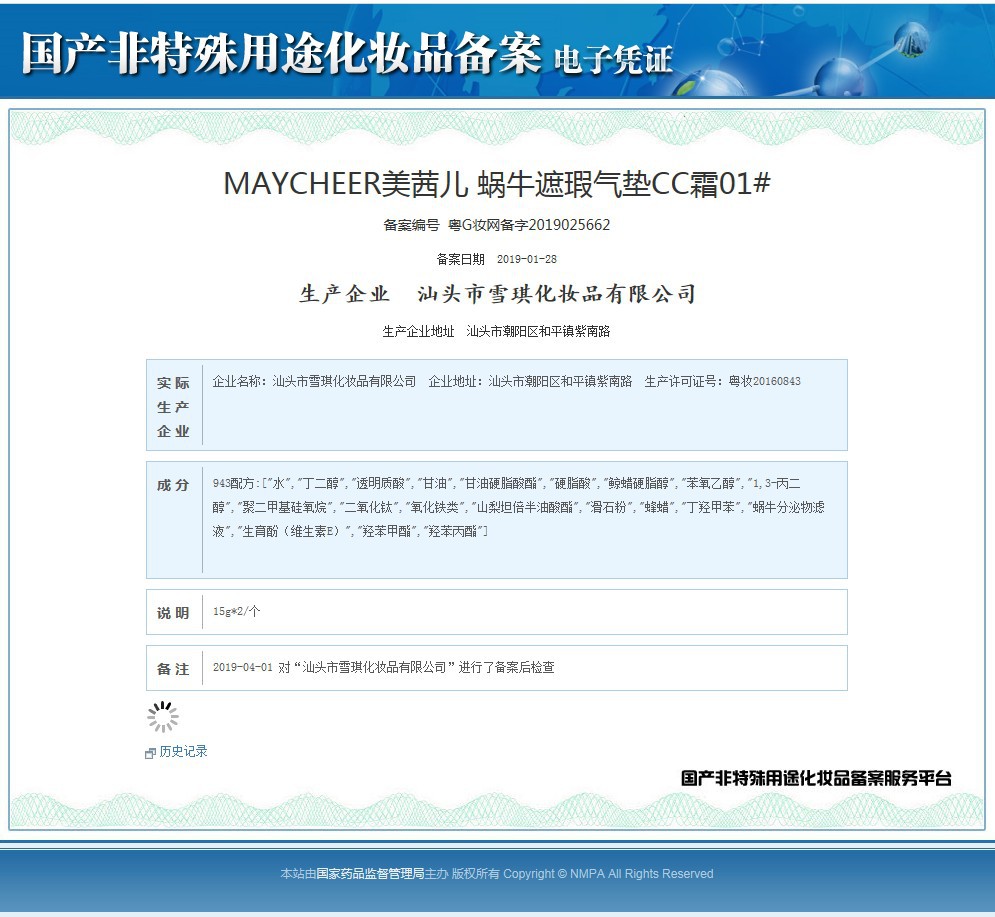The image size is (995, 917).
Task: Click the ingredients list starting with 943配方
Action: (x=518, y=507)
